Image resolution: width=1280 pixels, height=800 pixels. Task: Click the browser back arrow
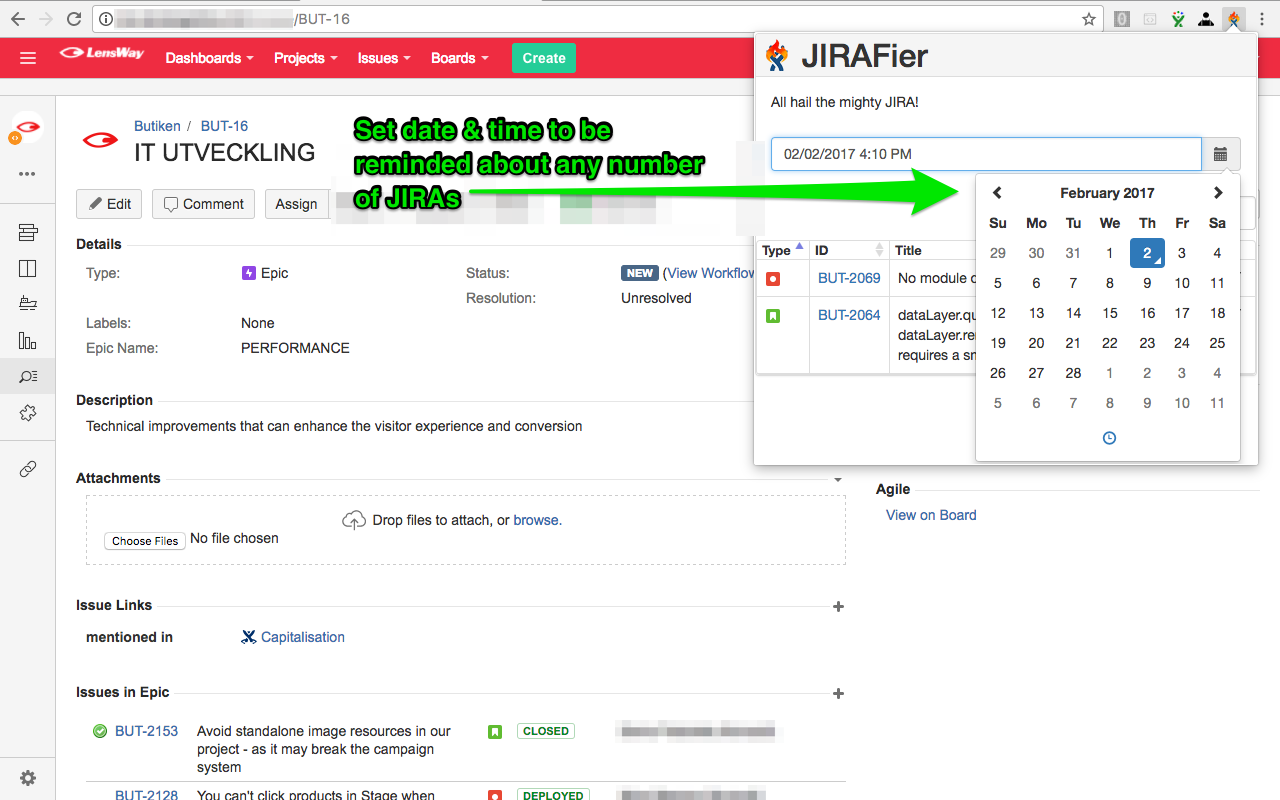(17, 19)
